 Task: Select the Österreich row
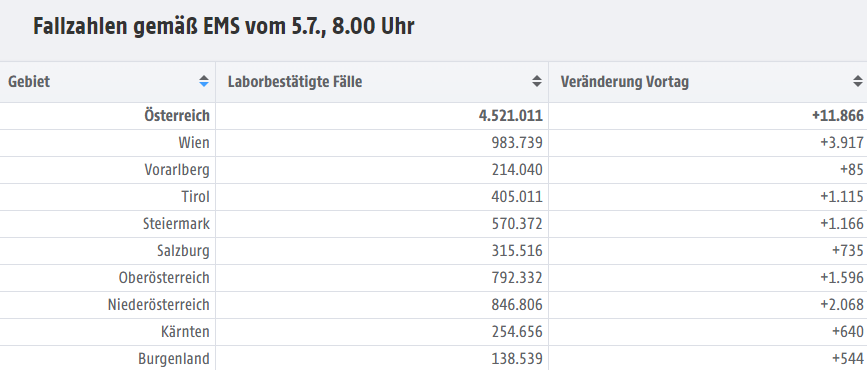pos(434,116)
